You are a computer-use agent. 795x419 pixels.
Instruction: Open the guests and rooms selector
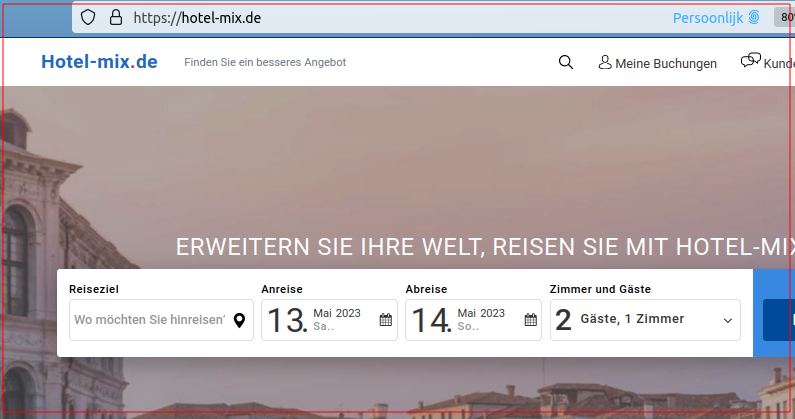tap(645, 320)
